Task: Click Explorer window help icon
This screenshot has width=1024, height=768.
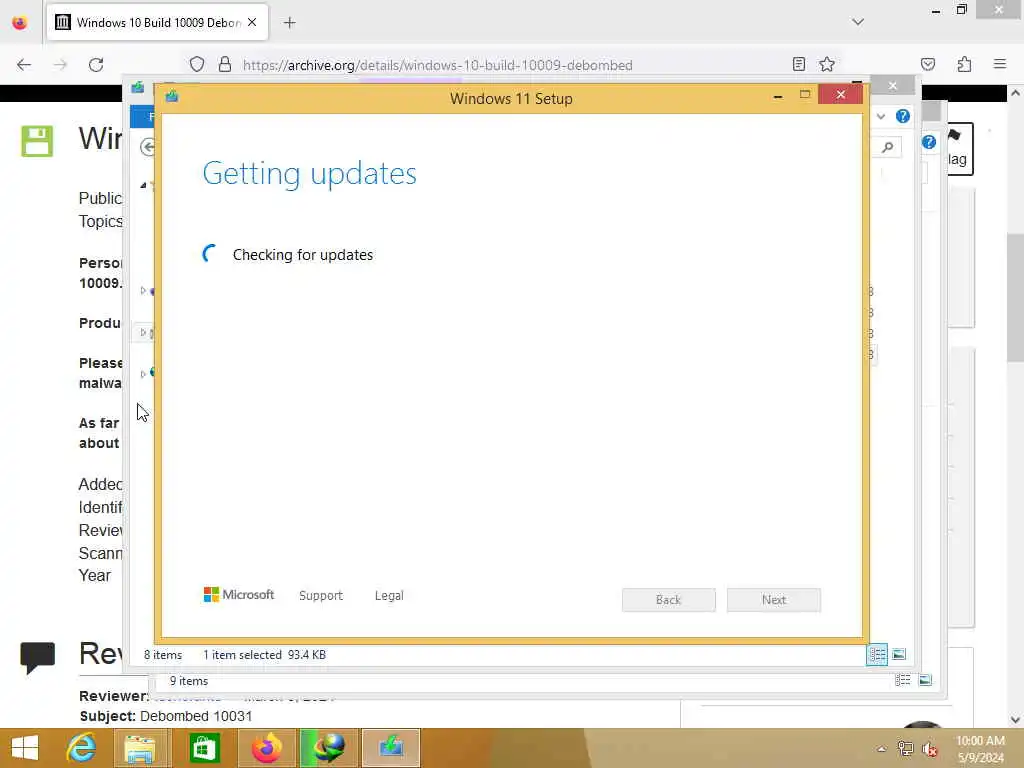Action: coord(903,116)
